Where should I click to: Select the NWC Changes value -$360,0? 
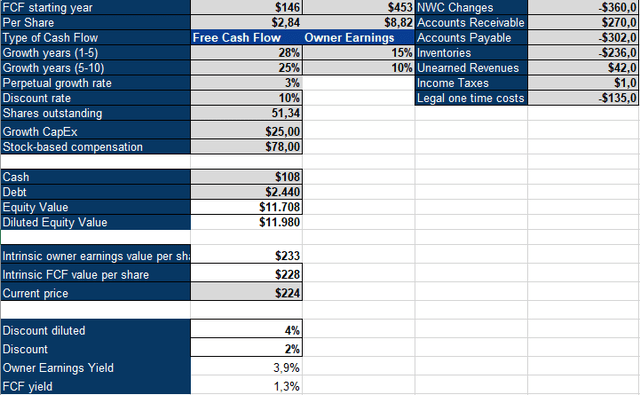(x=582, y=7)
